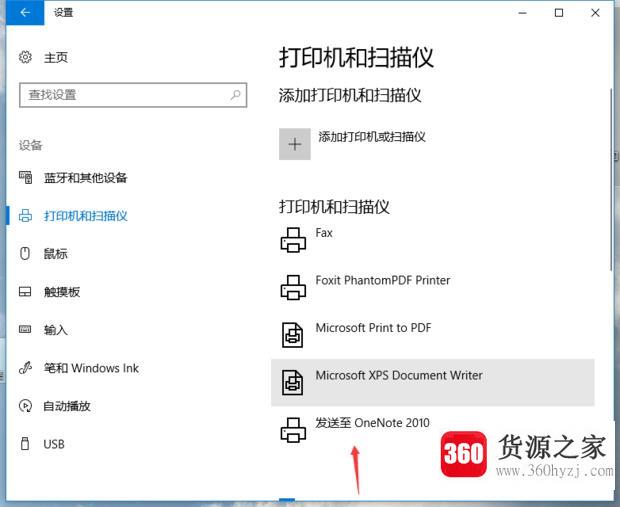Click the Home gear icon
Screen dimensions: 620x507
click(x=25, y=57)
